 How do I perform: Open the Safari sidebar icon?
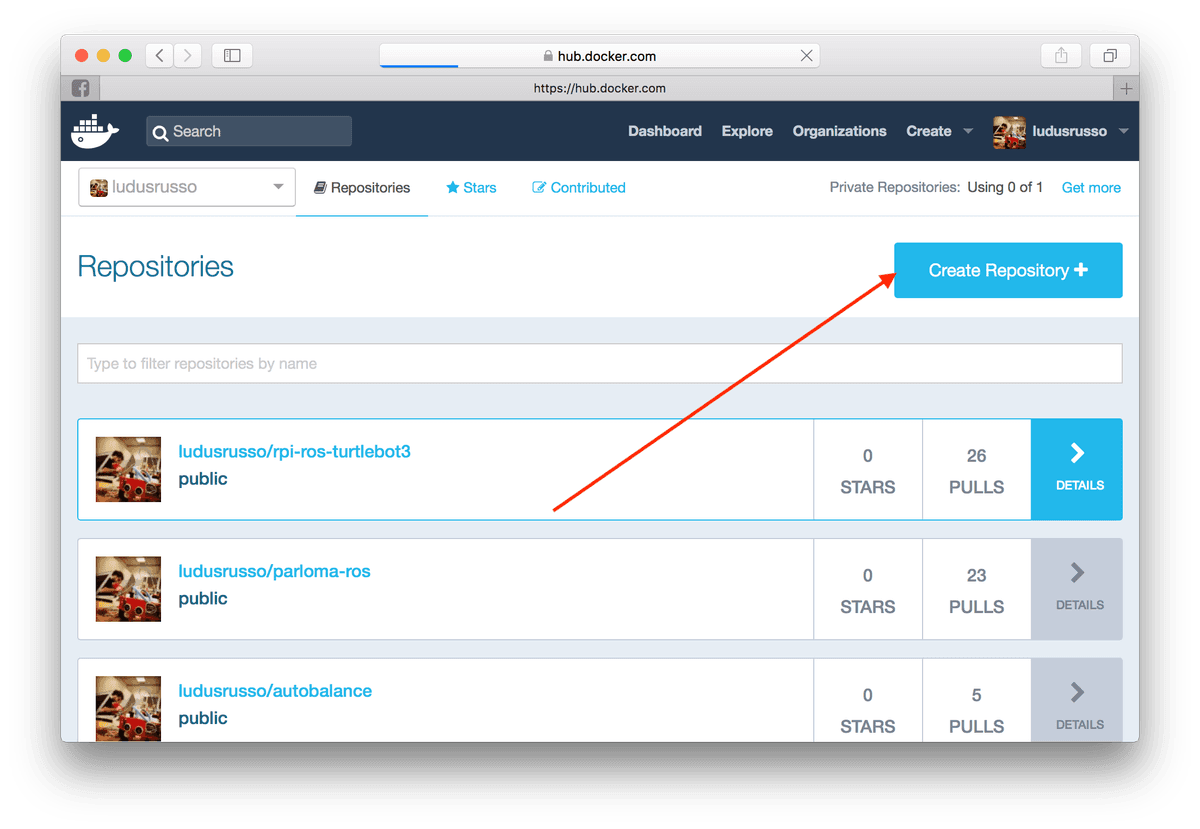(232, 55)
